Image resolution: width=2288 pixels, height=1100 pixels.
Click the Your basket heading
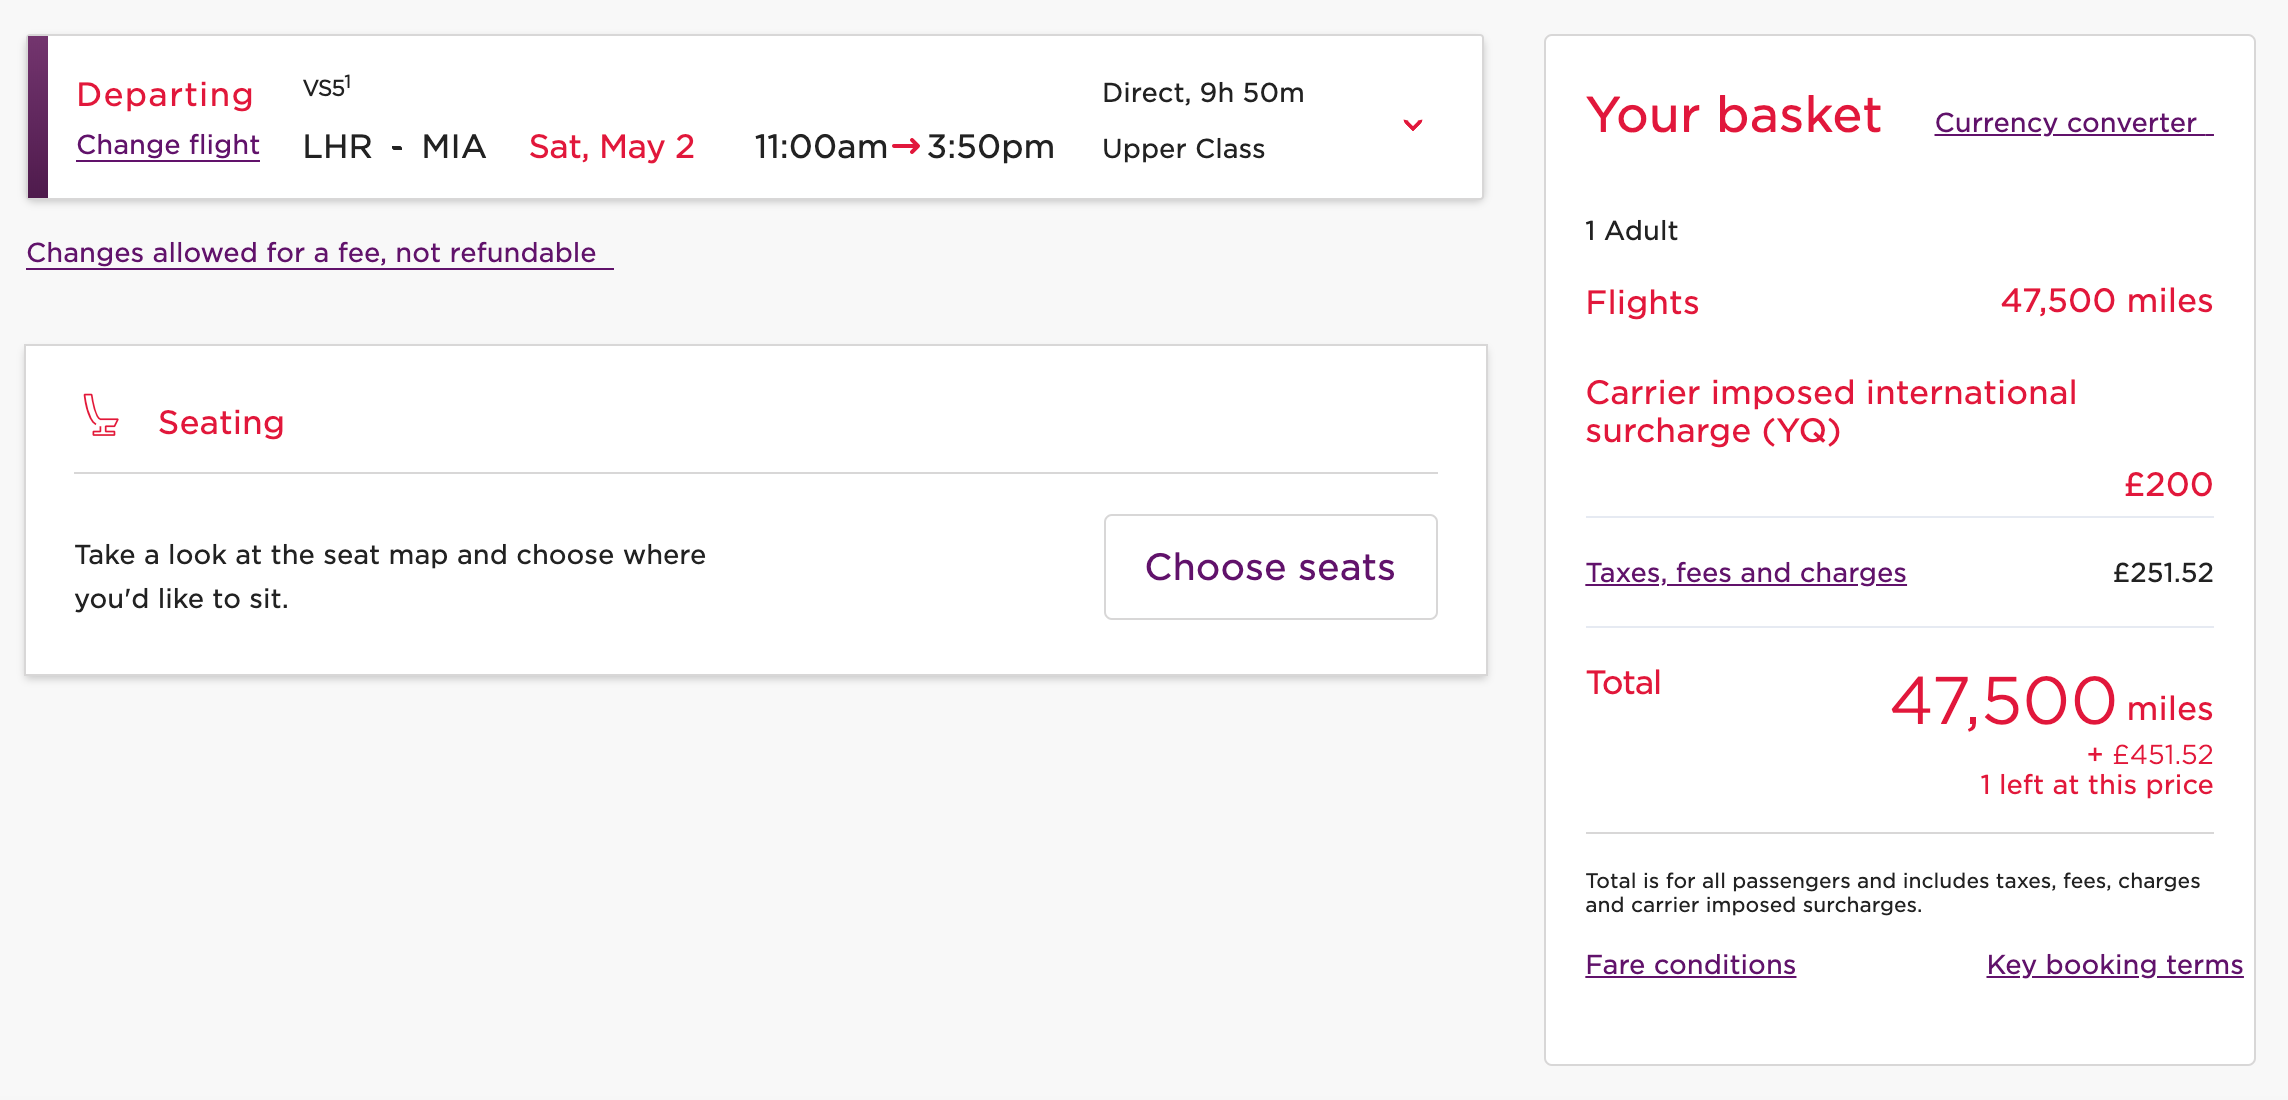pyautogui.click(x=1733, y=116)
